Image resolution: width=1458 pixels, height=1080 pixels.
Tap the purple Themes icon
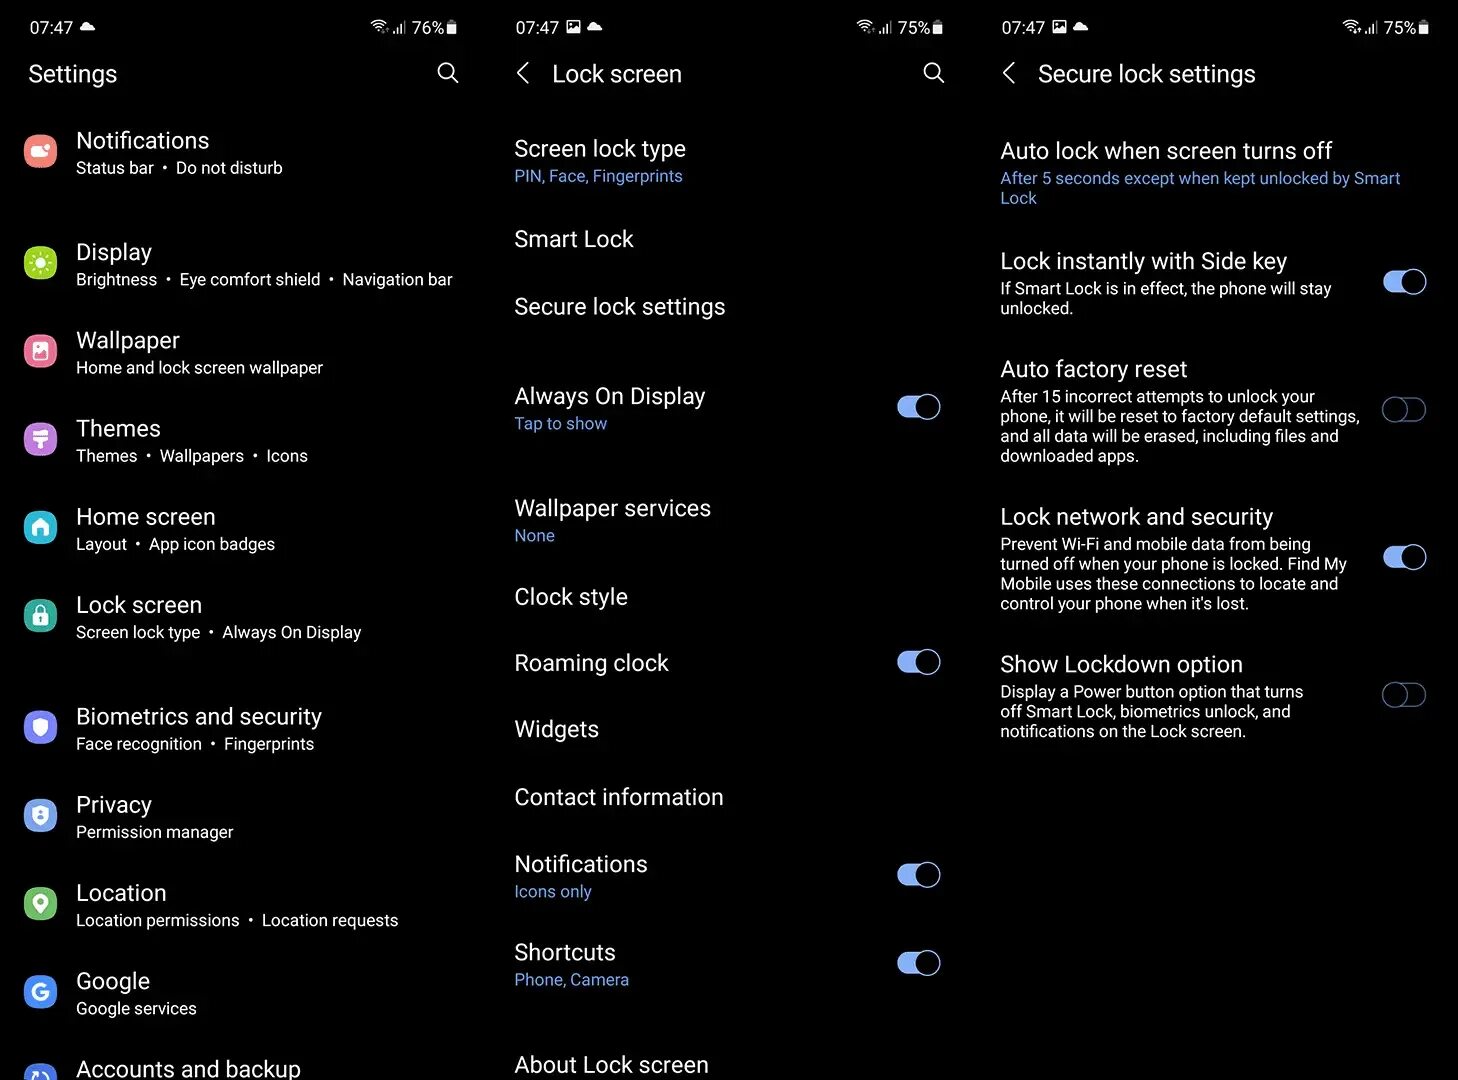40,439
